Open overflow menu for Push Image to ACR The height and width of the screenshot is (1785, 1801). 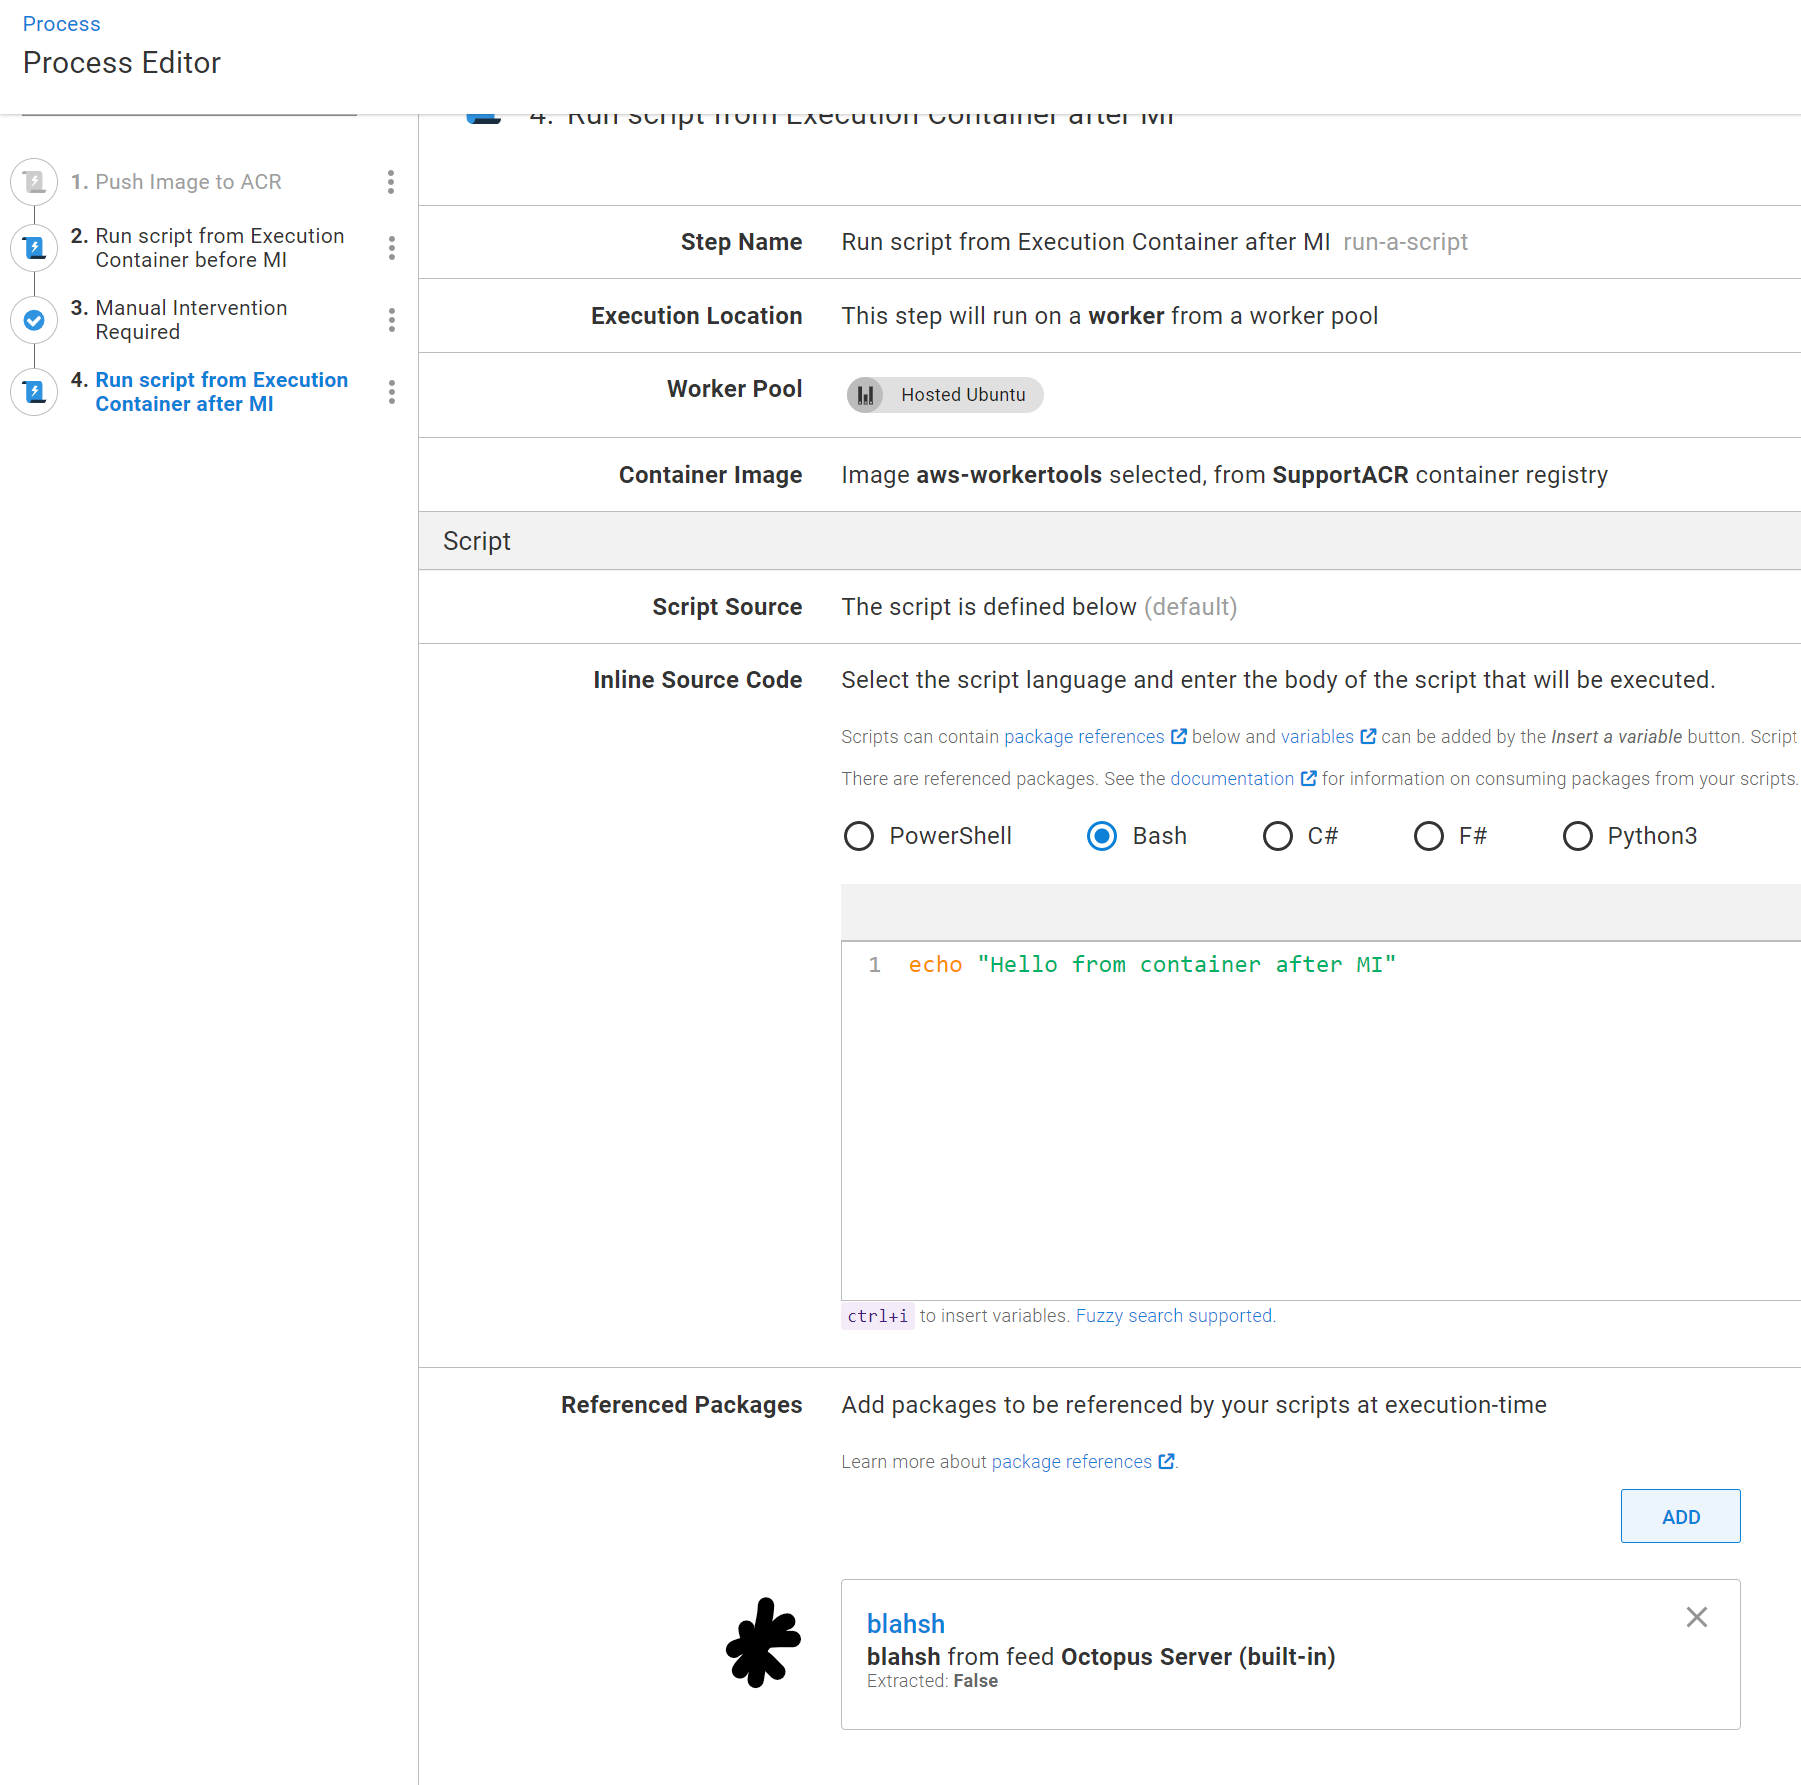[391, 182]
